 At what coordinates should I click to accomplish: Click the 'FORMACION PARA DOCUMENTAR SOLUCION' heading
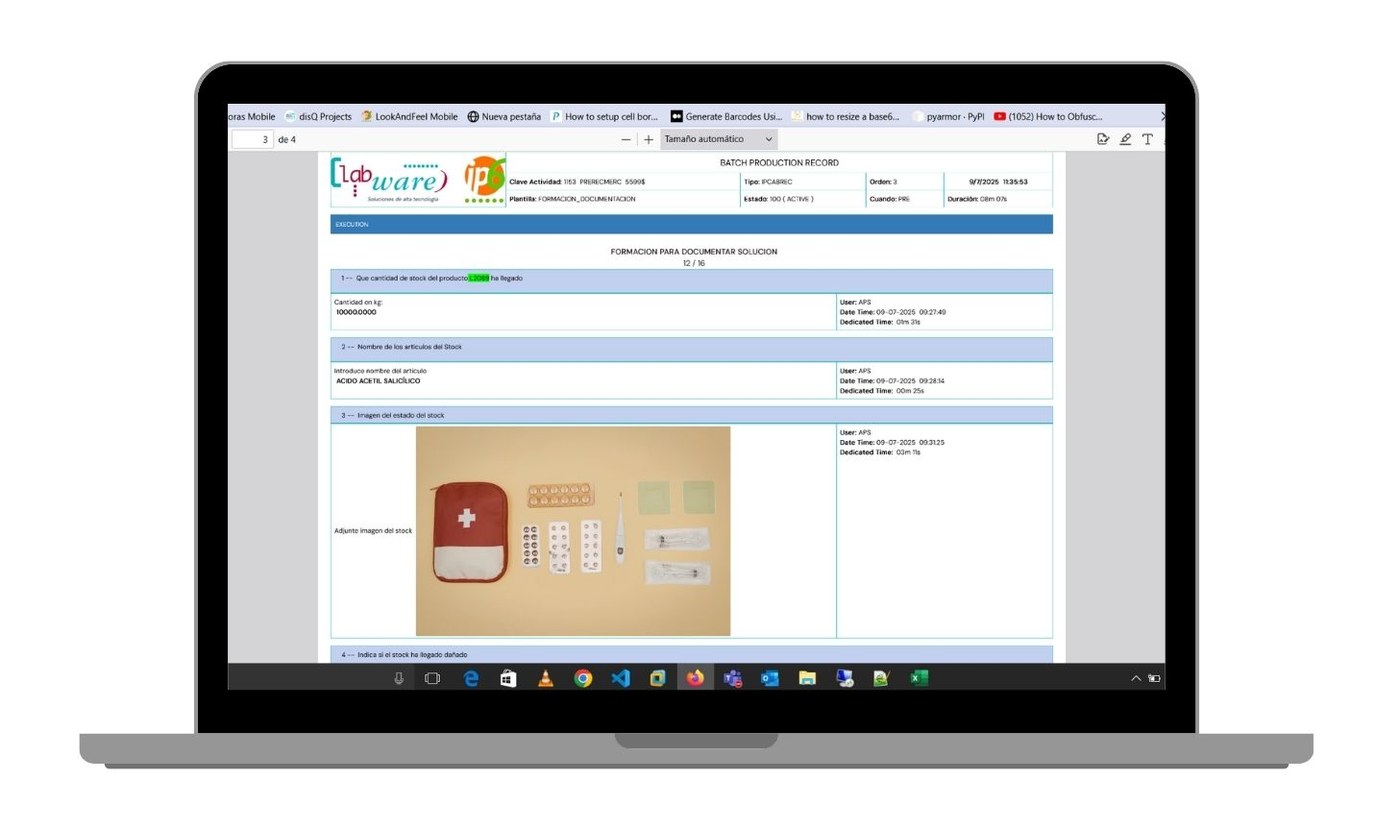tap(694, 251)
